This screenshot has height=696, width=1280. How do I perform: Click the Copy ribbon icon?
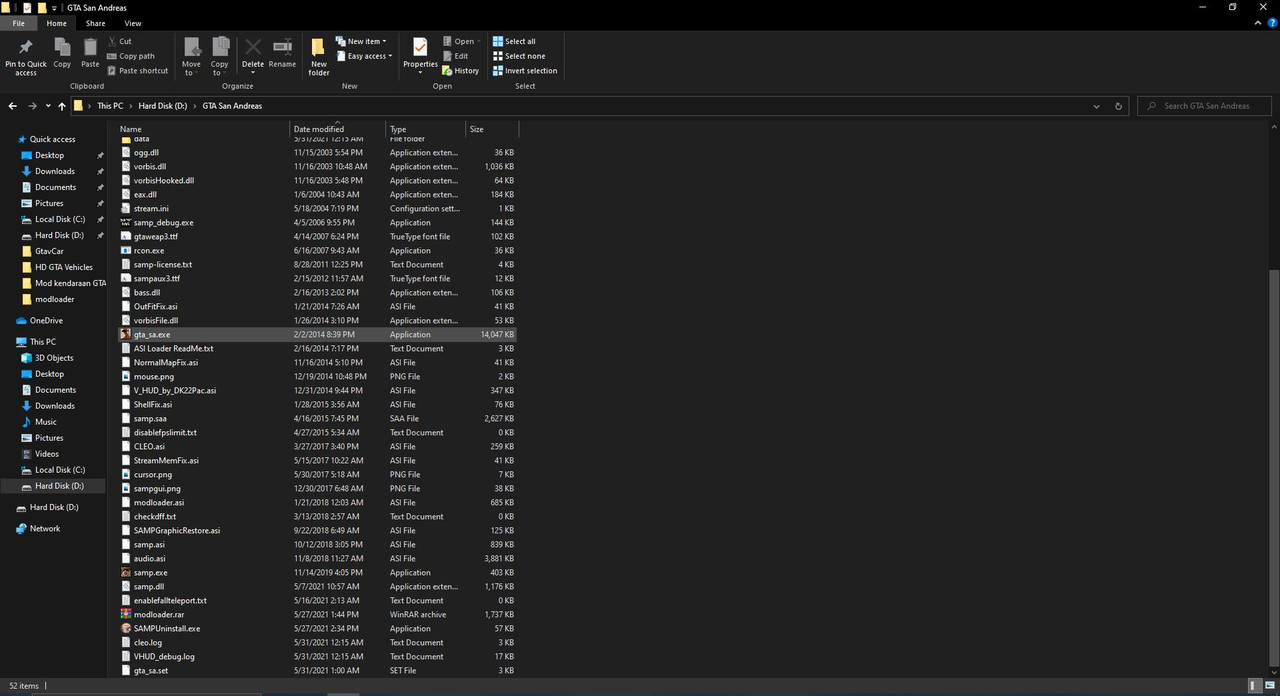(62, 54)
